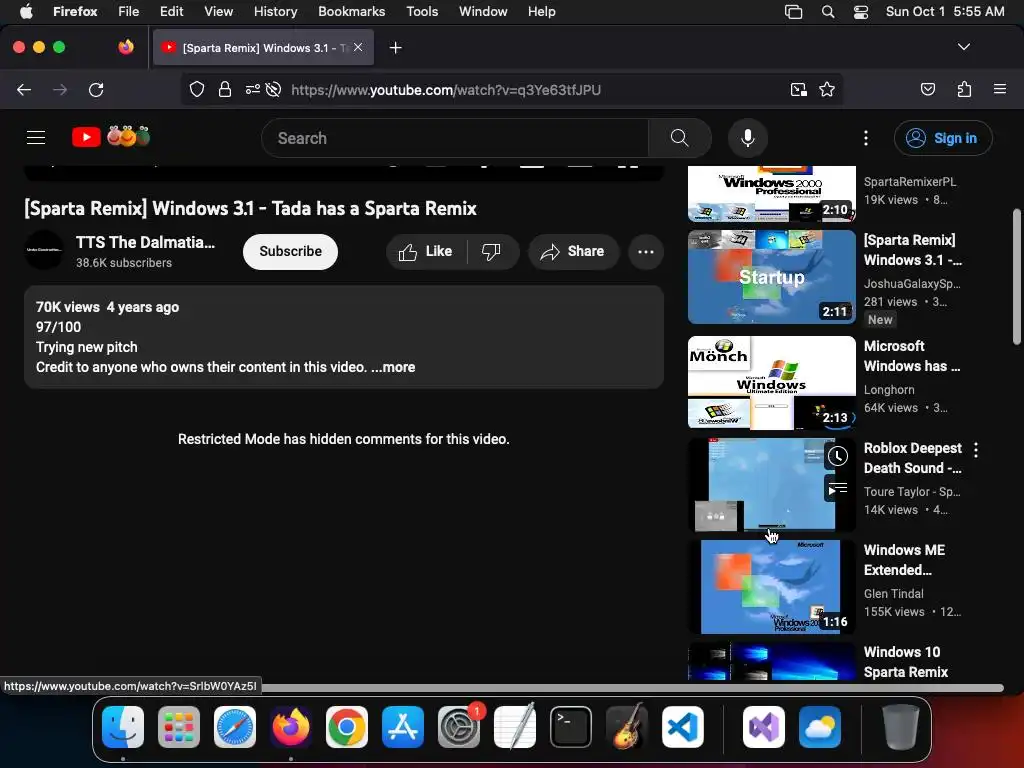The height and width of the screenshot is (768, 1024).
Task: Open Glen Tindal channel name
Action: (893, 594)
